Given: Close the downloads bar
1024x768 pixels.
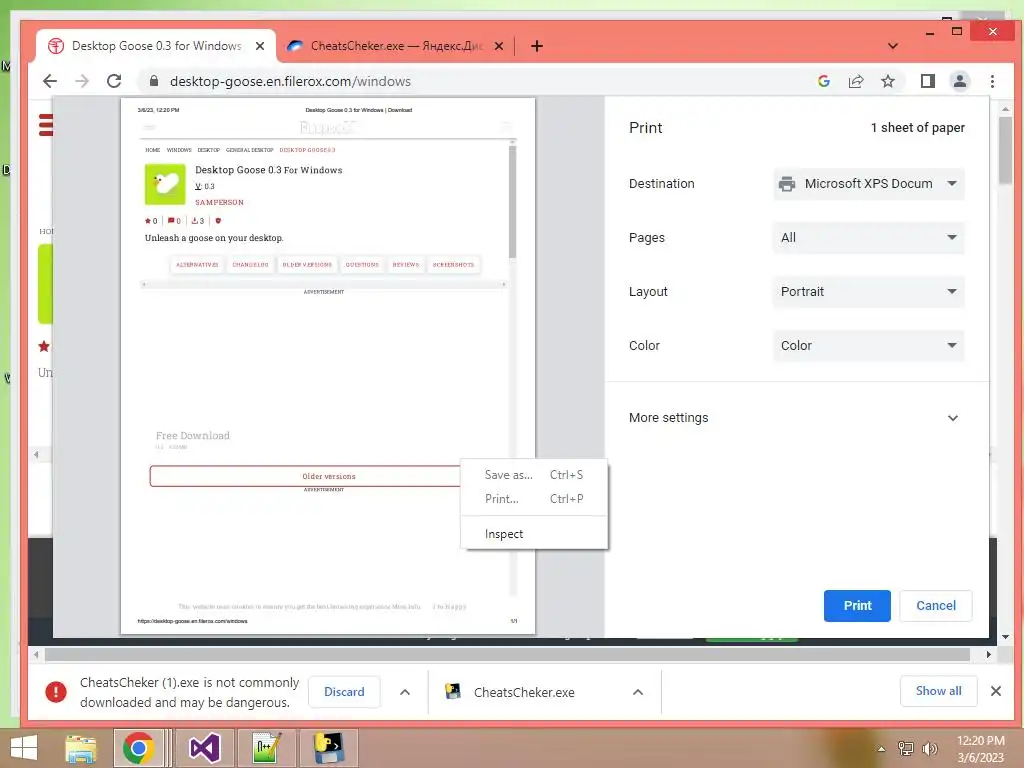Looking at the screenshot, I should click(996, 691).
